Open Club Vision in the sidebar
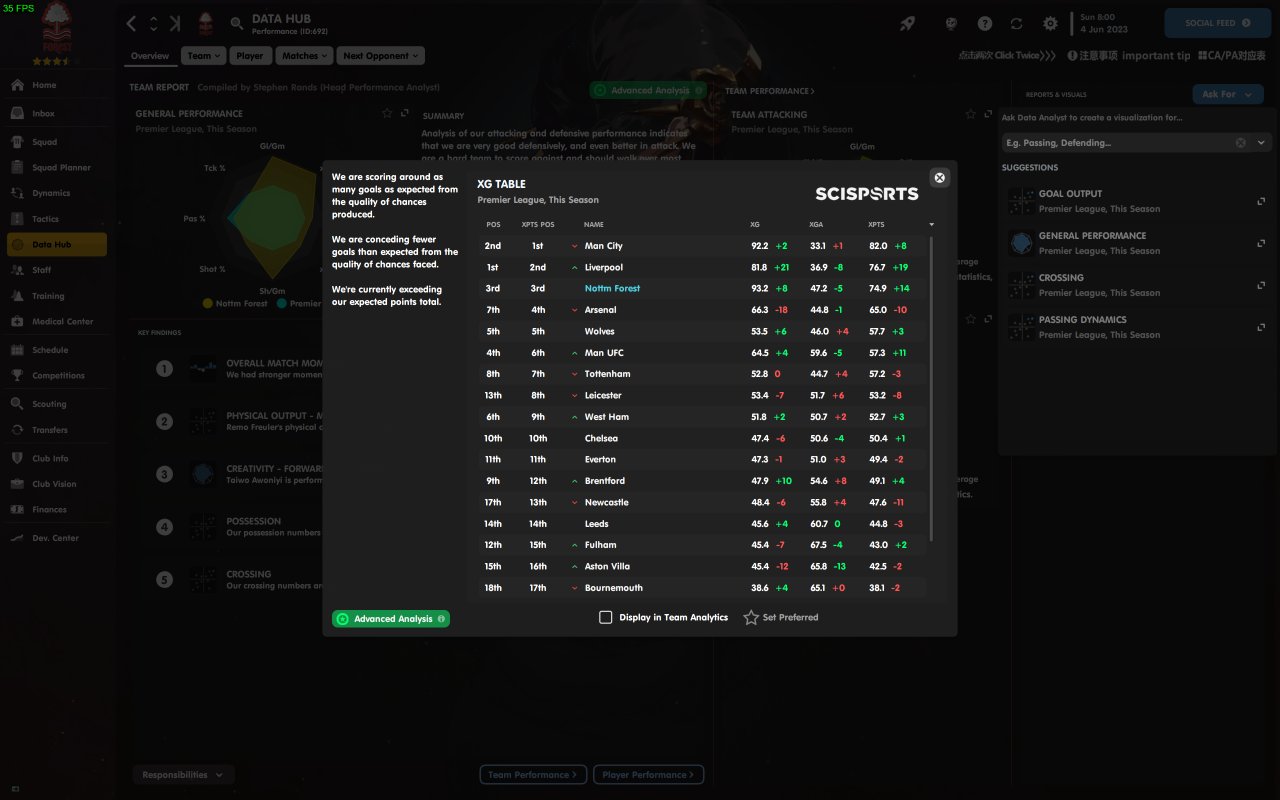 (x=53, y=484)
